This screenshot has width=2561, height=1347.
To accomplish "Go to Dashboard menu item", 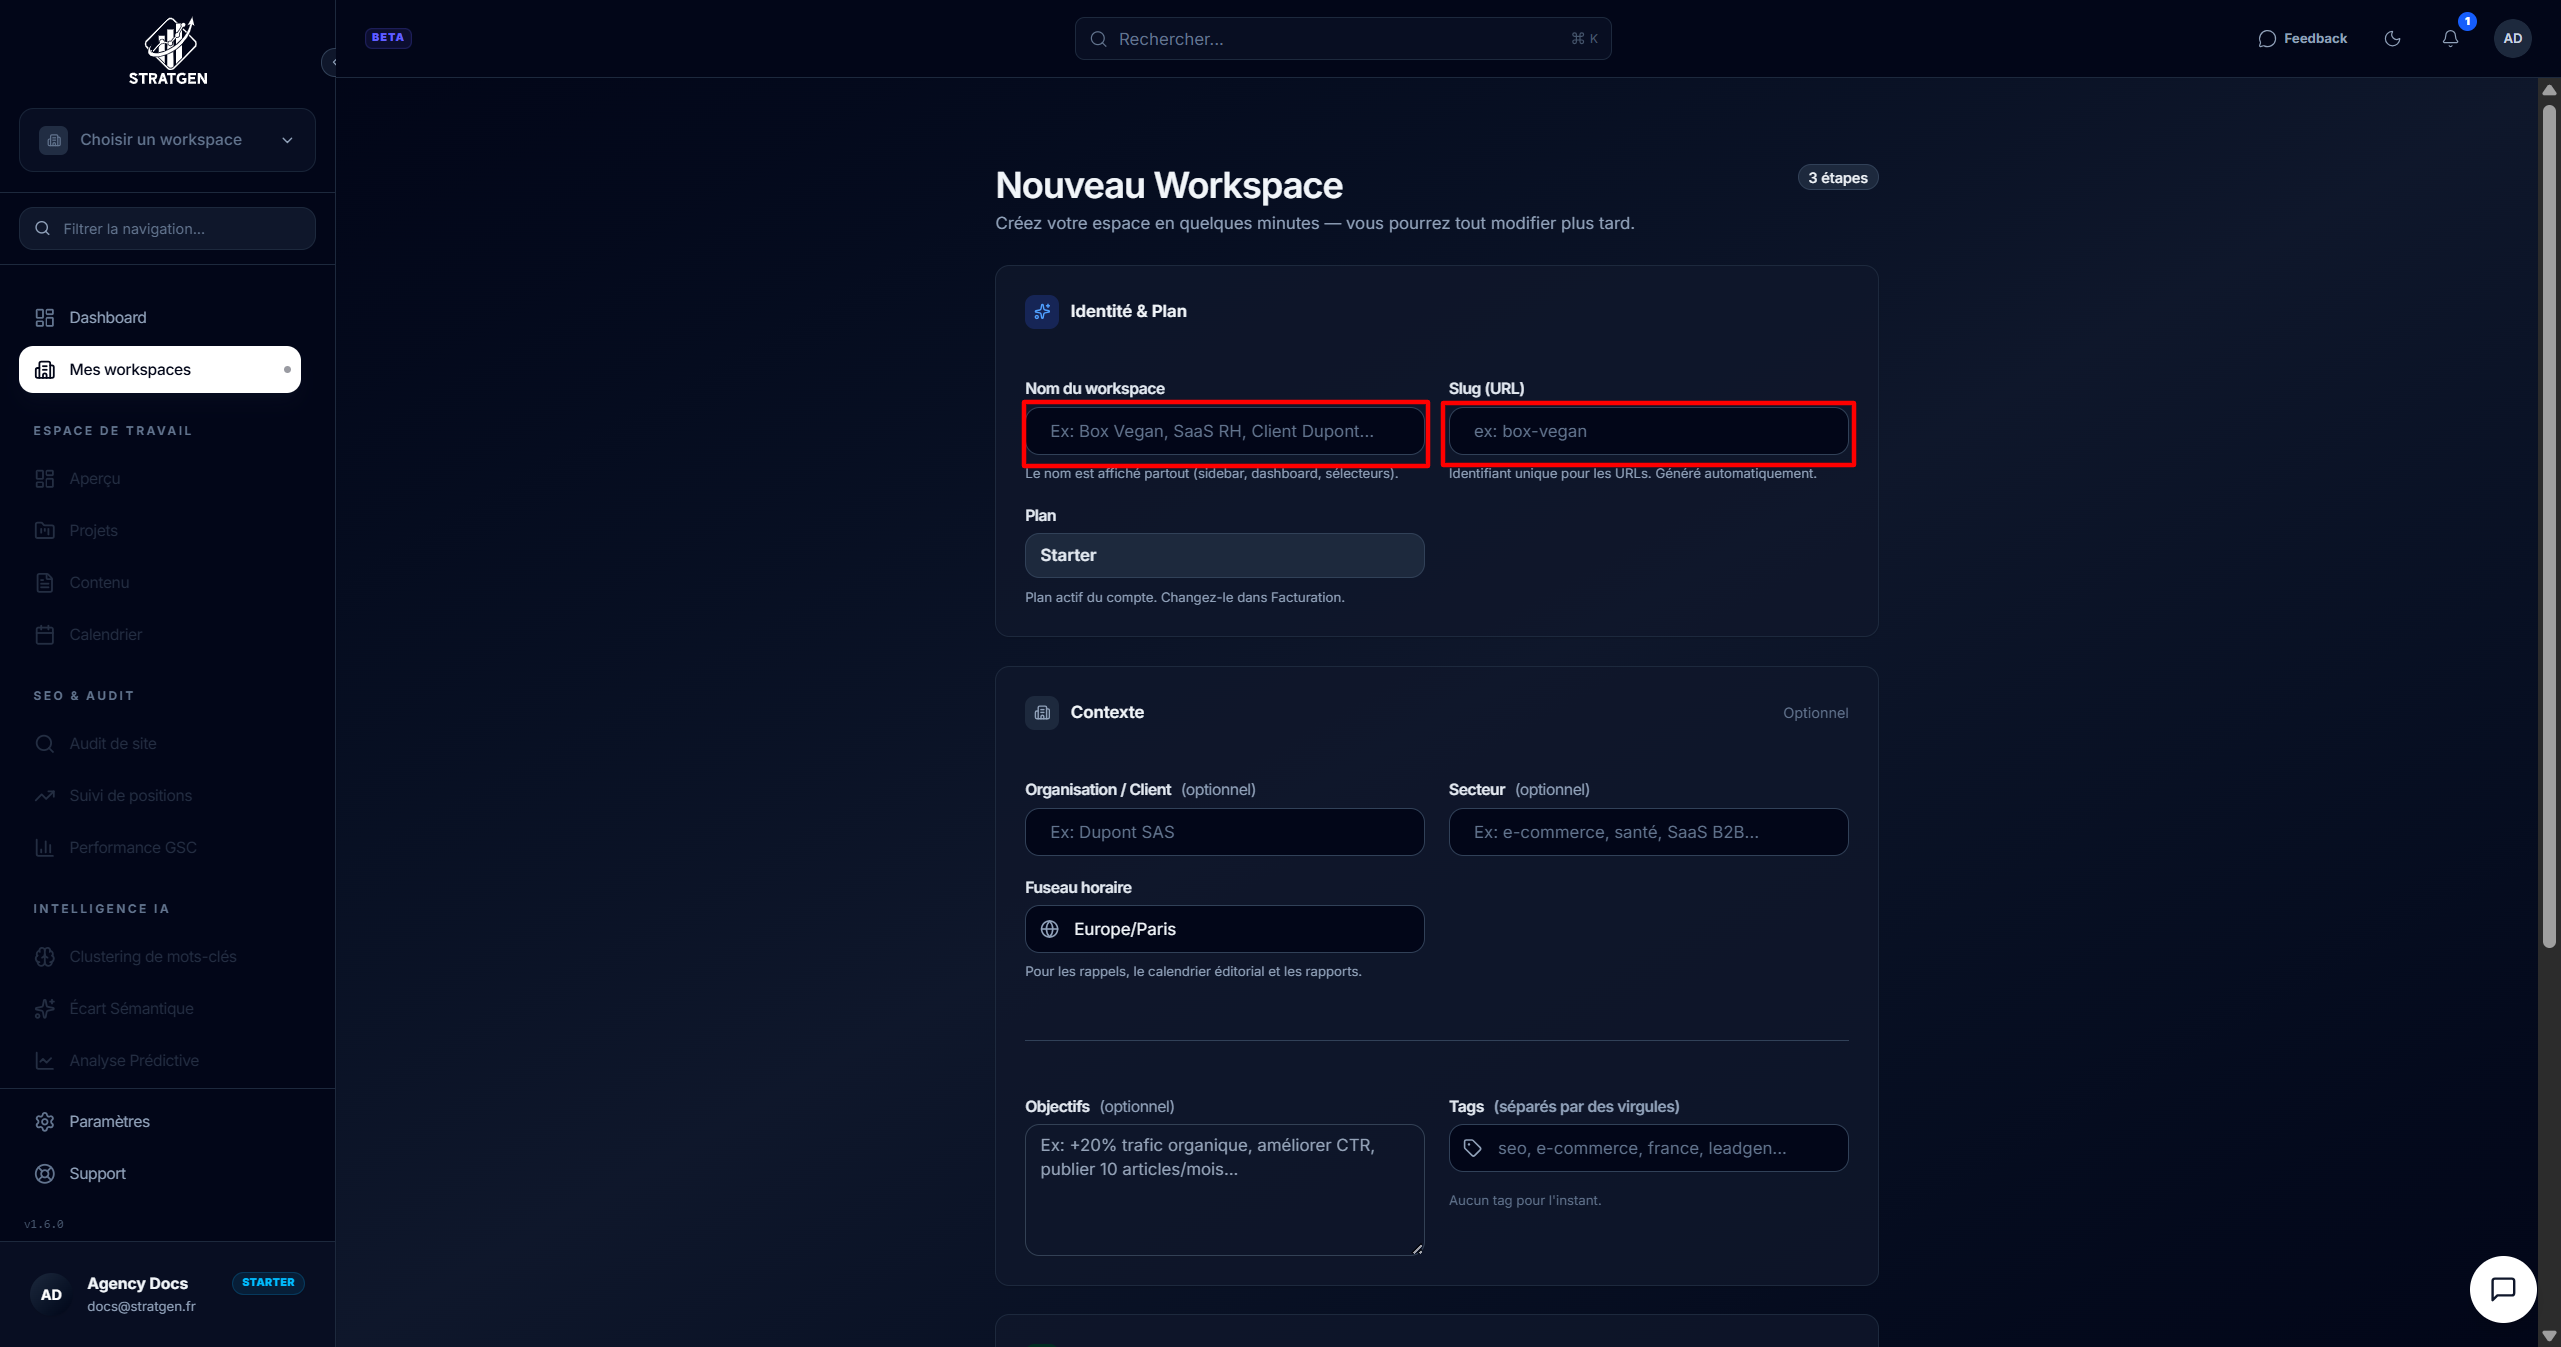I will coord(108,318).
